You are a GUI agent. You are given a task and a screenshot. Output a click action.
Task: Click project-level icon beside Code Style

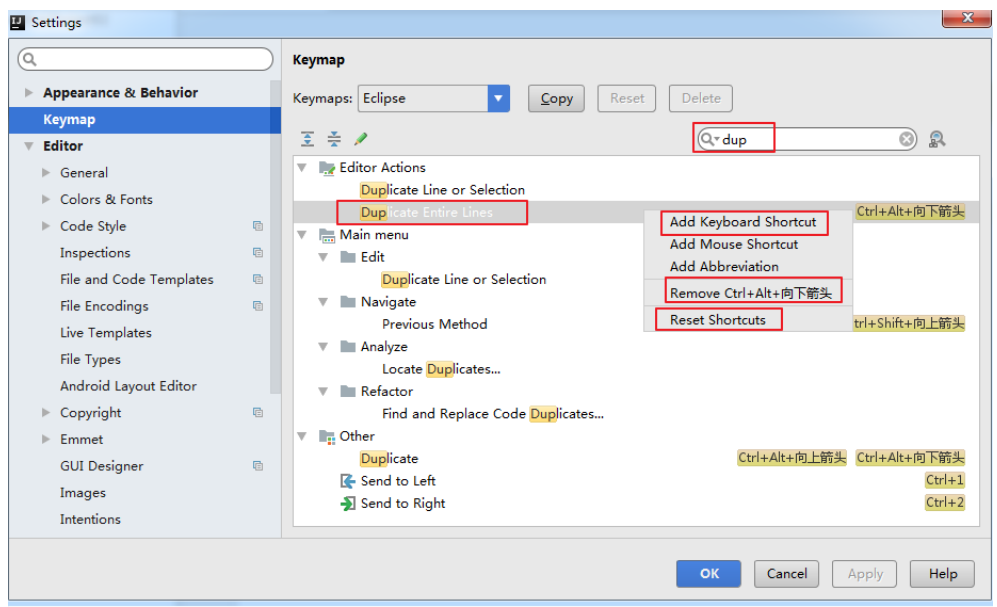(258, 226)
